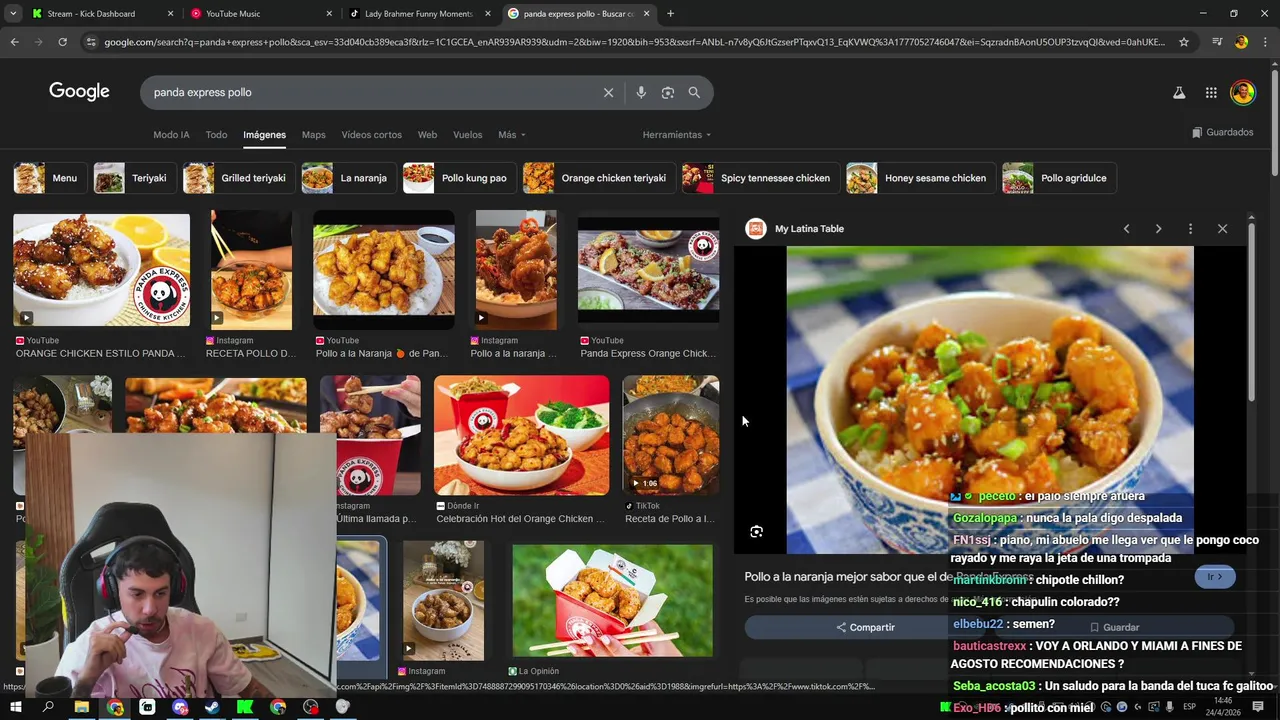1280x720 pixels.
Task: Close the image preview panel
Action: click(x=1222, y=229)
